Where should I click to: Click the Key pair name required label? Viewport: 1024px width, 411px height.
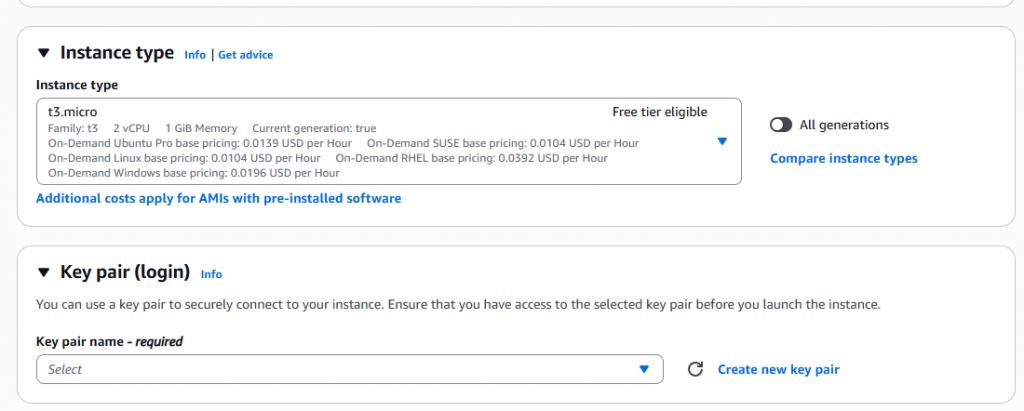point(109,341)
